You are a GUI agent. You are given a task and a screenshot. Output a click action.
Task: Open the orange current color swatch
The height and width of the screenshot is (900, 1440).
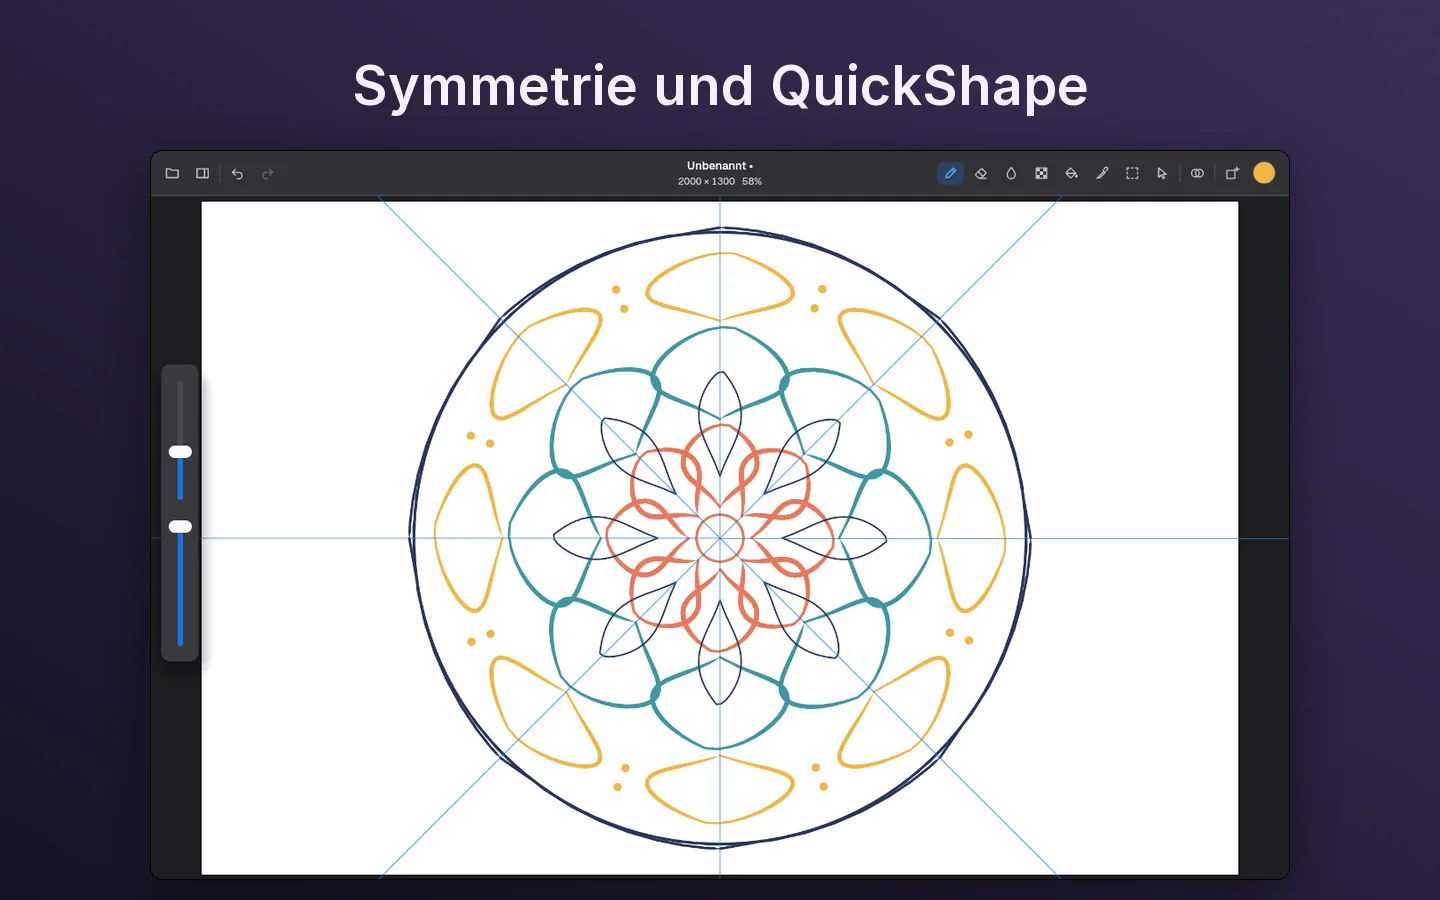pyautogui.click(x=1264, y=173)
